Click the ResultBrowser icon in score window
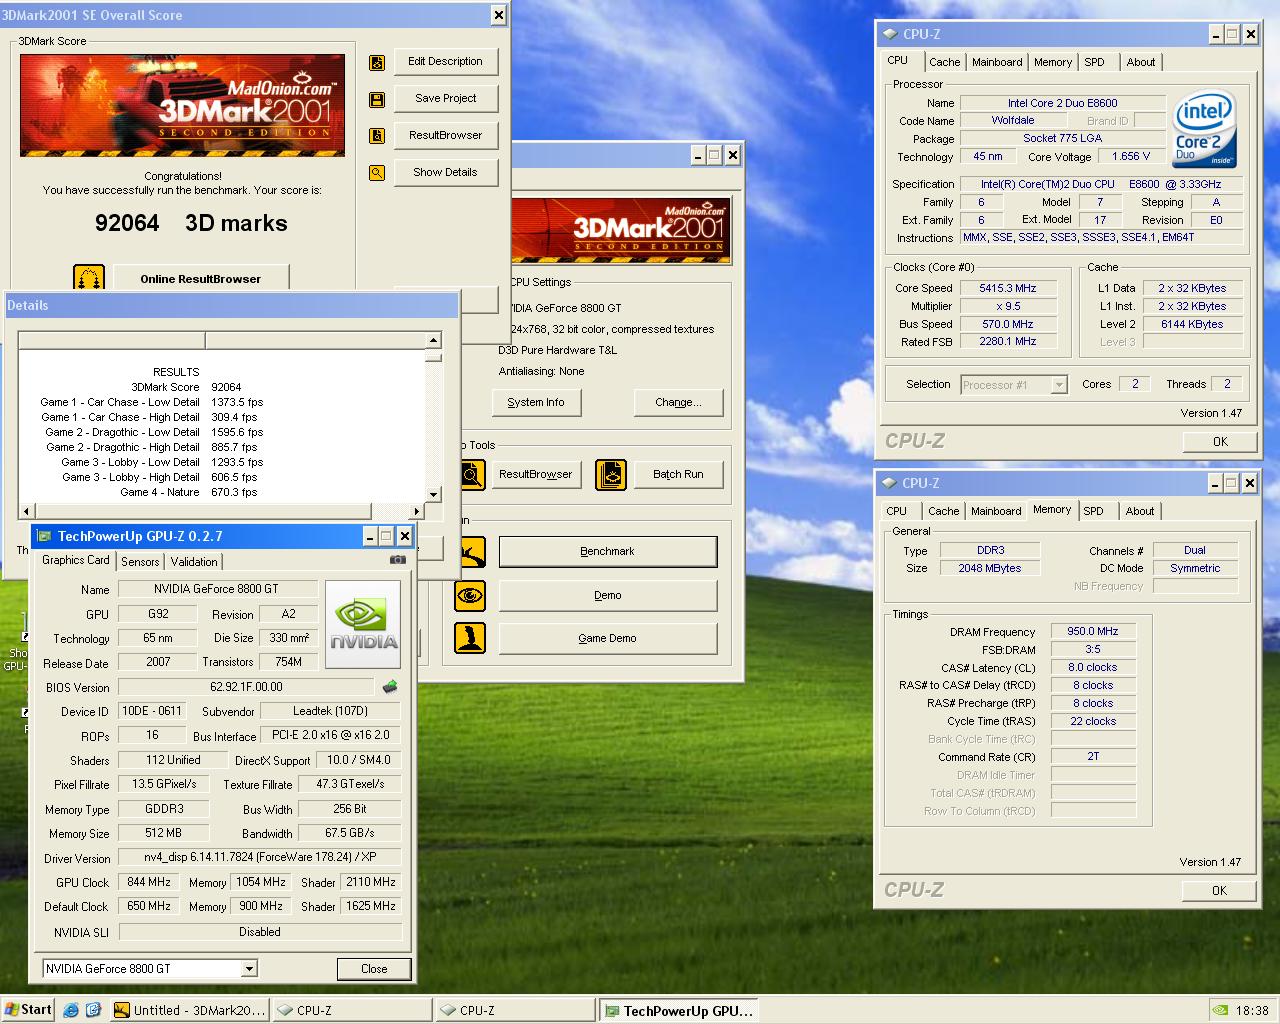This screenshot has width=1280, height=1024. pos(377,136)
